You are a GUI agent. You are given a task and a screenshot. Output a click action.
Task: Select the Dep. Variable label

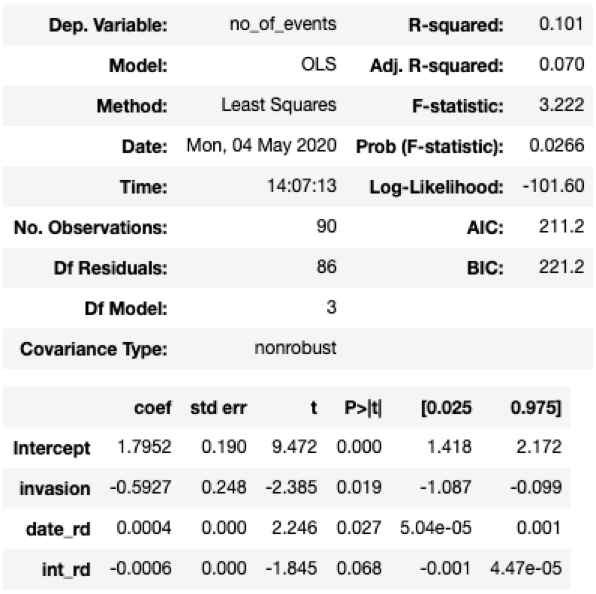coord(108,25)
